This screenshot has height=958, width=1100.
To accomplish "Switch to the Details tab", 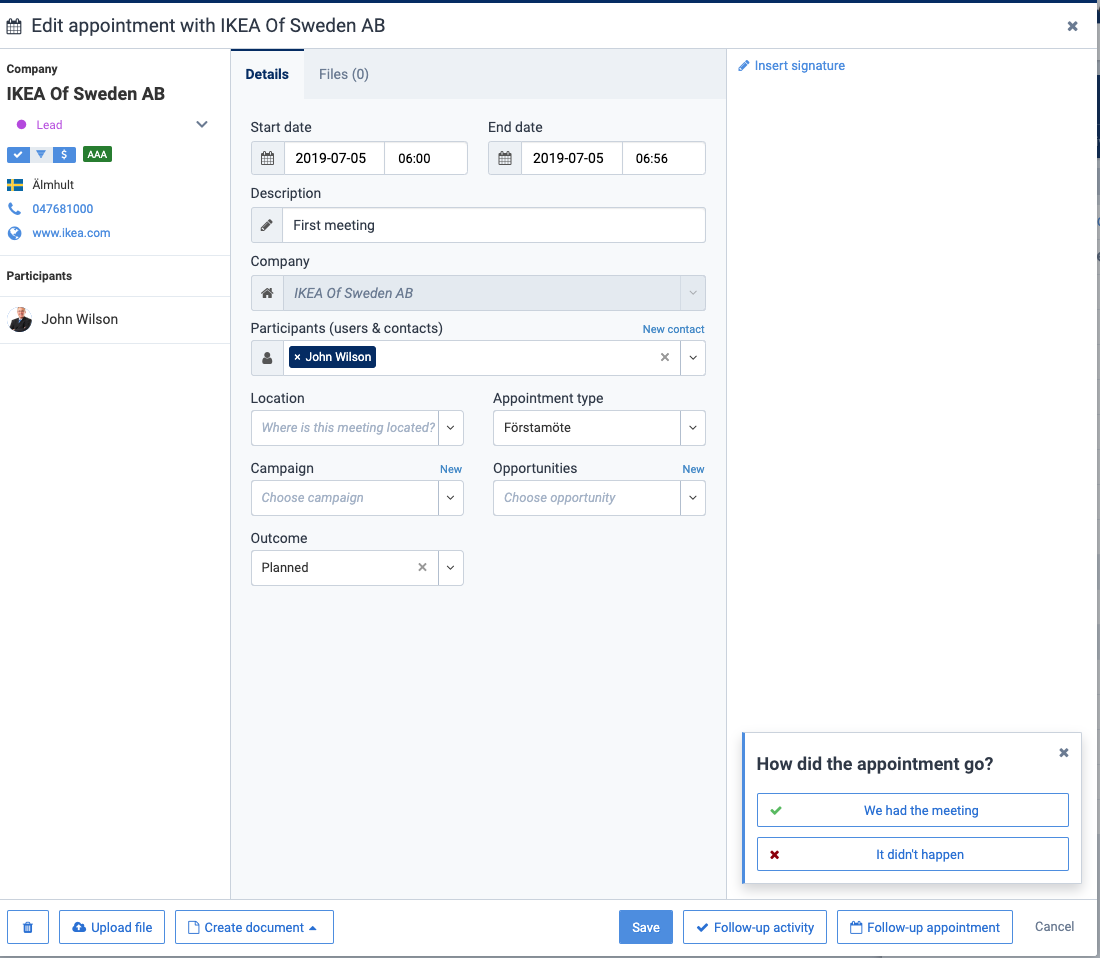I will pos(267,74).
